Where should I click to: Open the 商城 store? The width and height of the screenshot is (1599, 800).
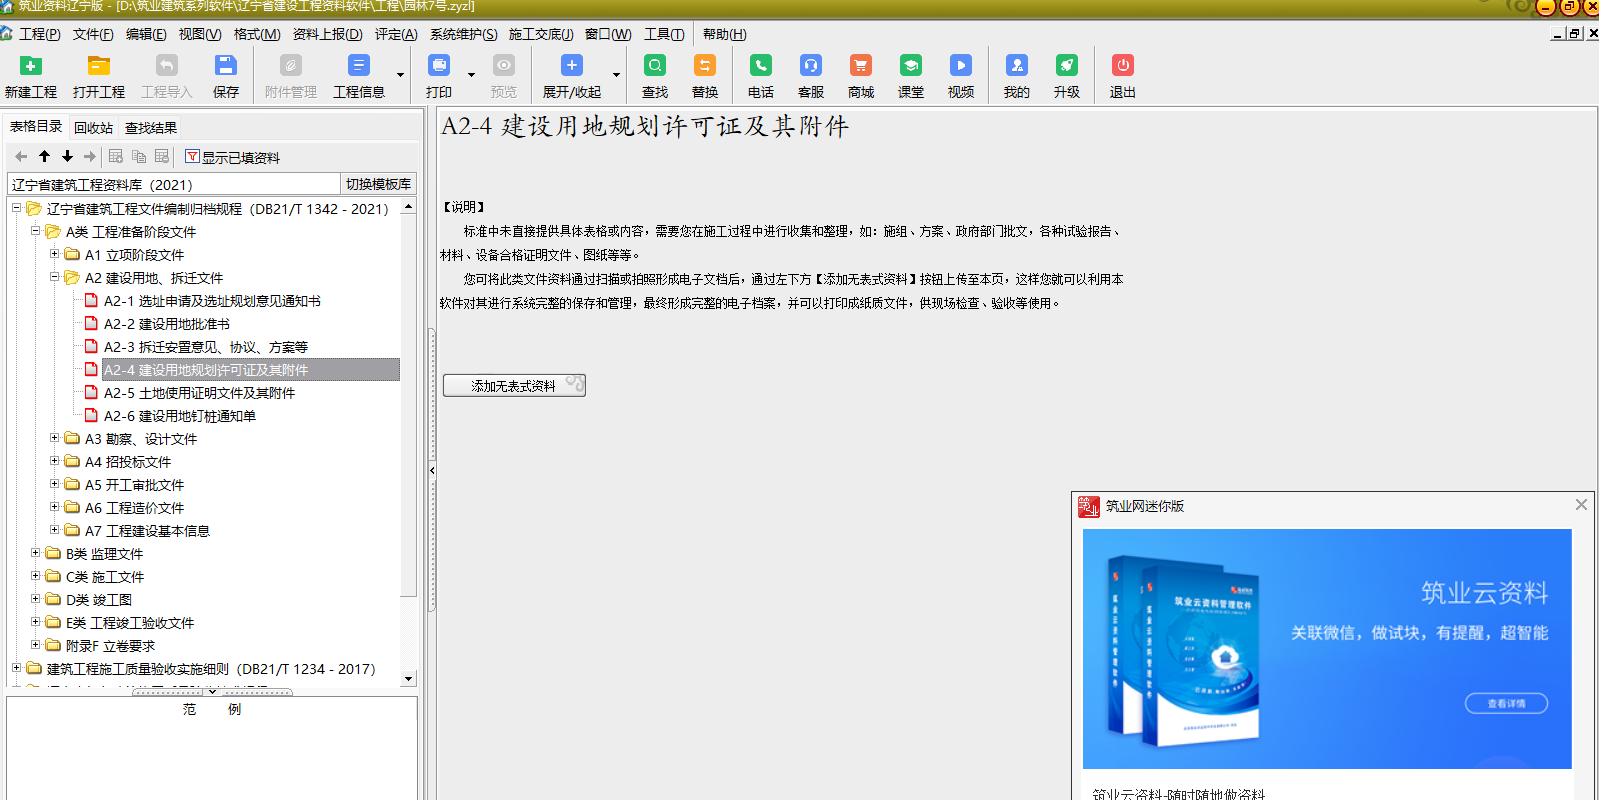861,77
